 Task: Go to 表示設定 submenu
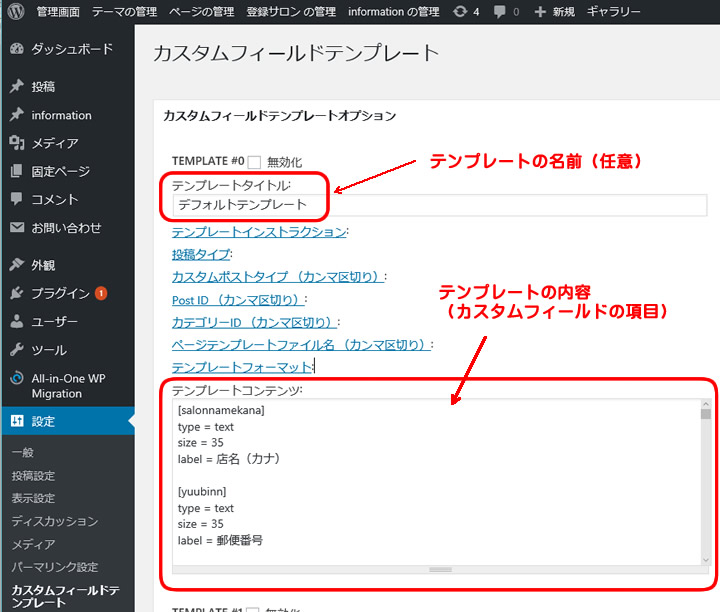point(33,498)
